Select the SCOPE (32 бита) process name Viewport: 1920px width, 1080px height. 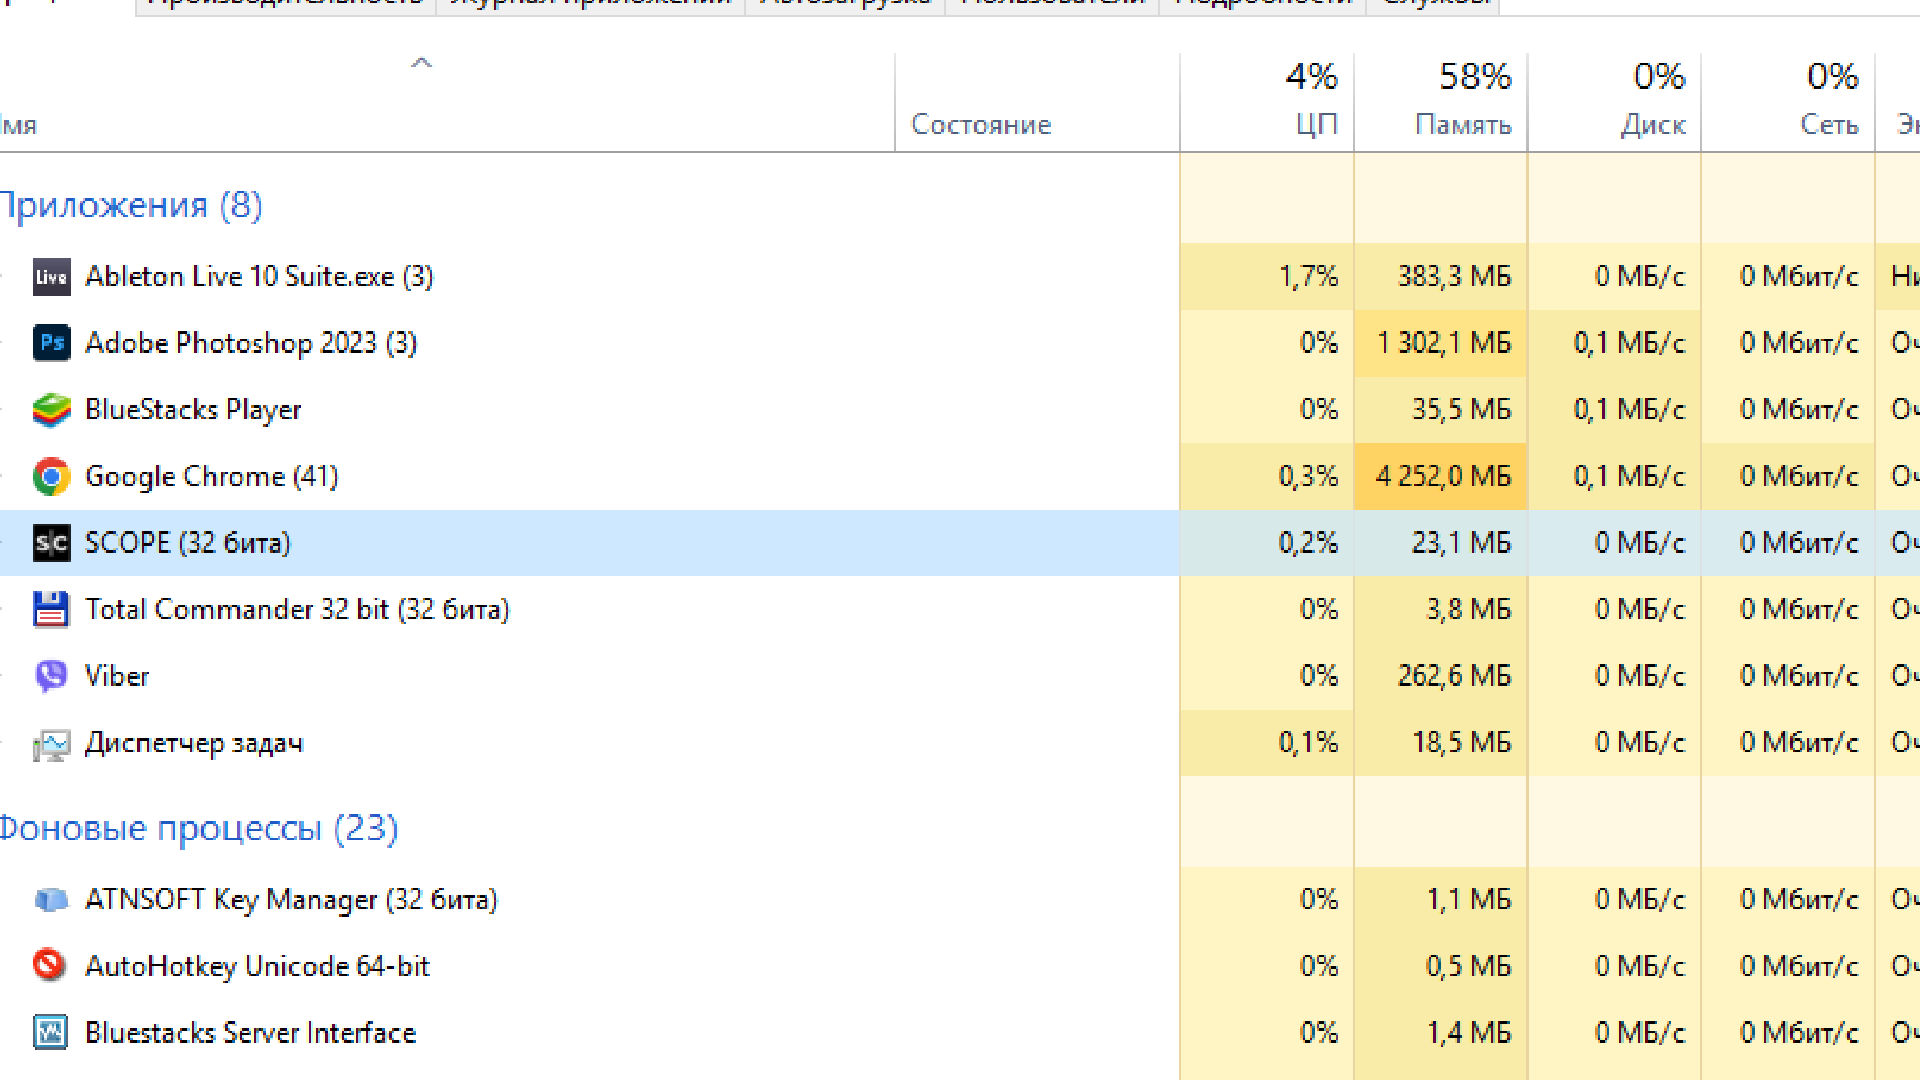[188, 543]
